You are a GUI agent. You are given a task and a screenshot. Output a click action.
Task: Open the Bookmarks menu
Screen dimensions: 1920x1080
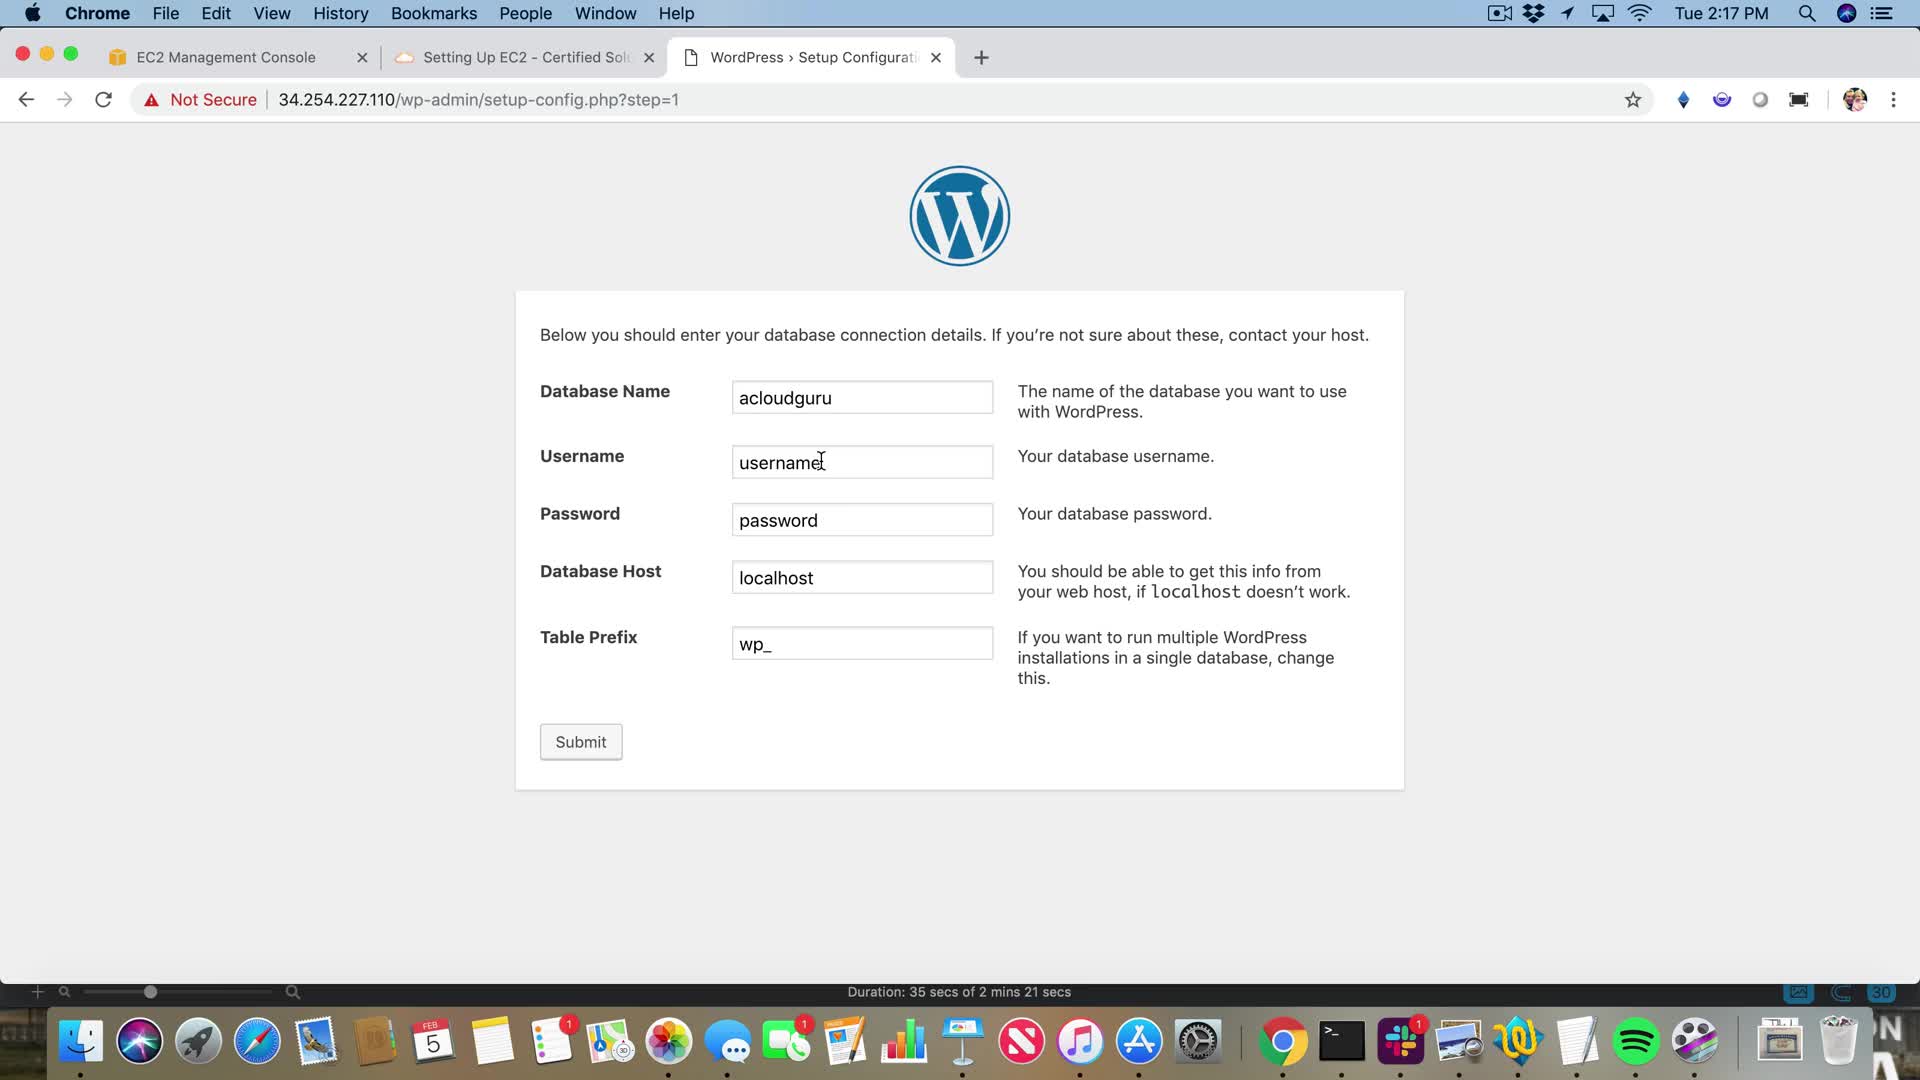click(x=433, y=14)
